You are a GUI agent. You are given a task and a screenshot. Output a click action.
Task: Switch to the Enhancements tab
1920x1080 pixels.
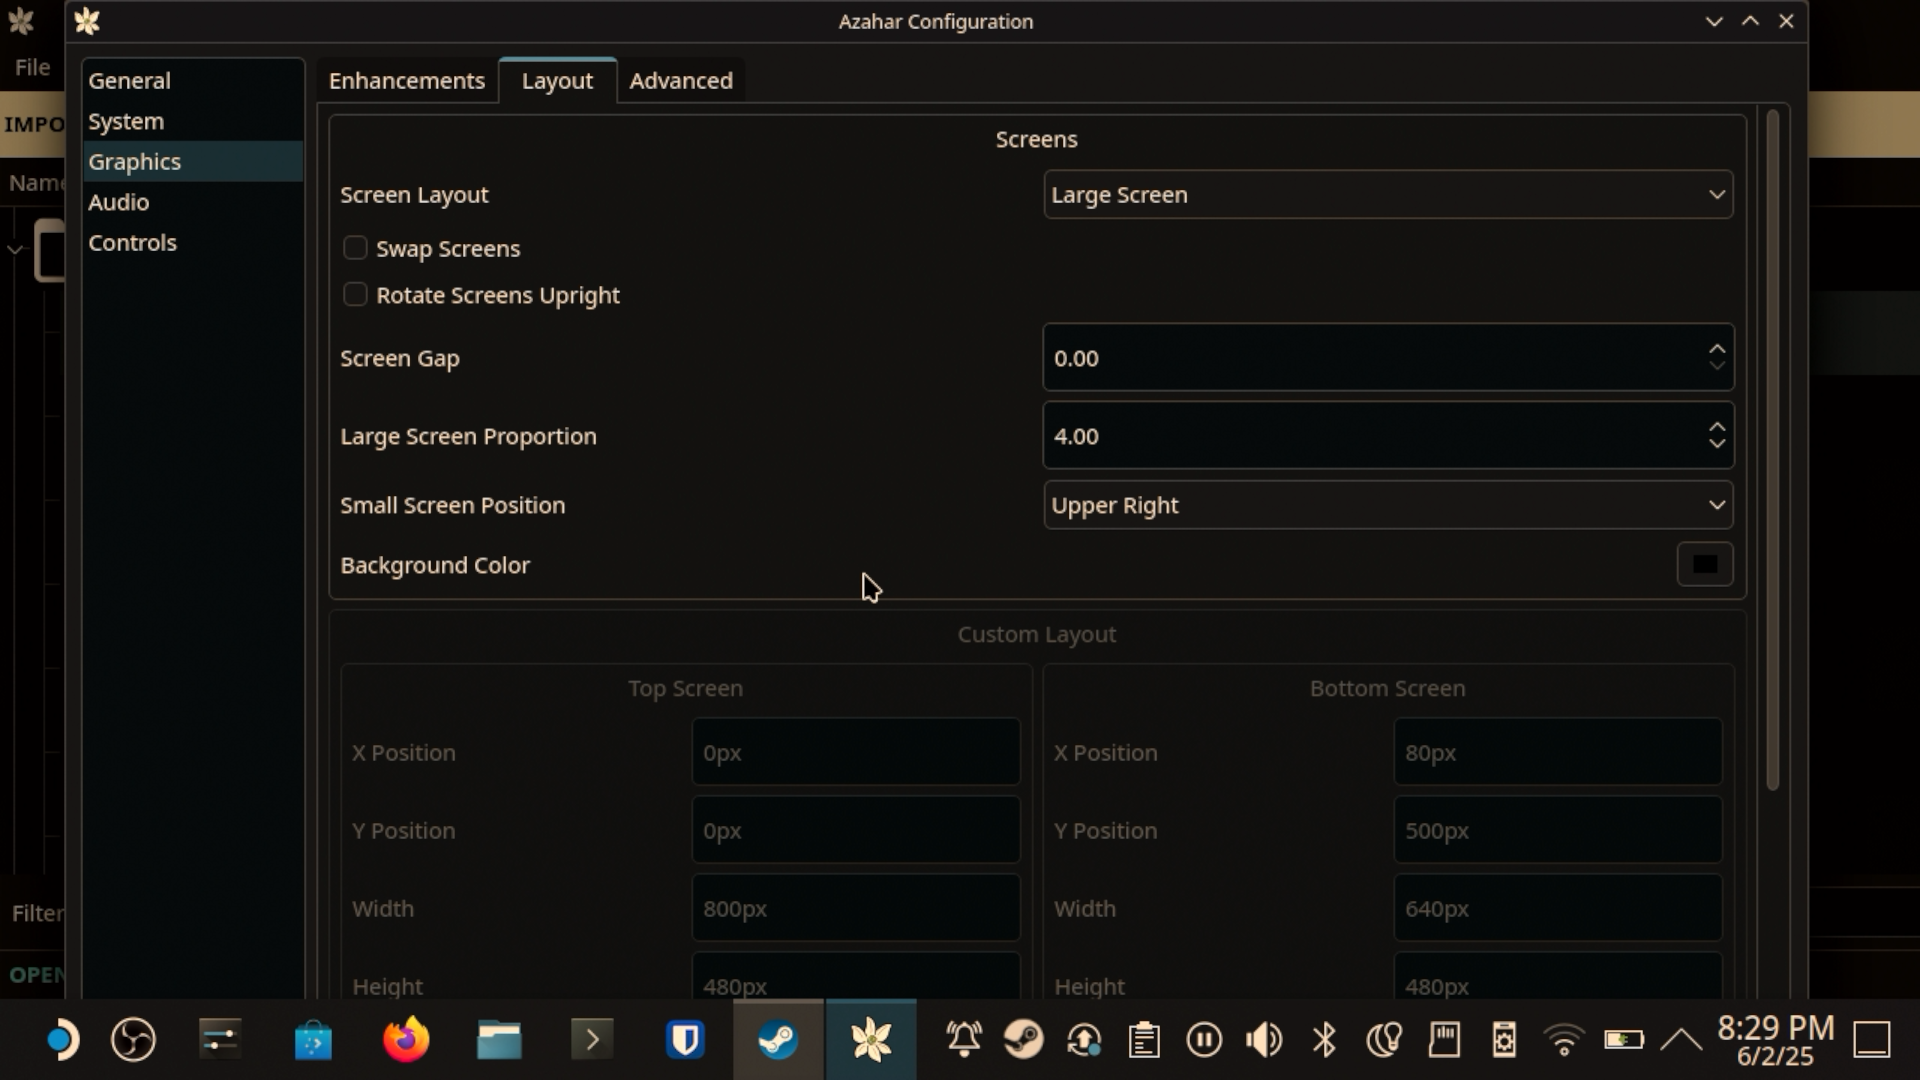pyautogui.click(x=407, y=80)
